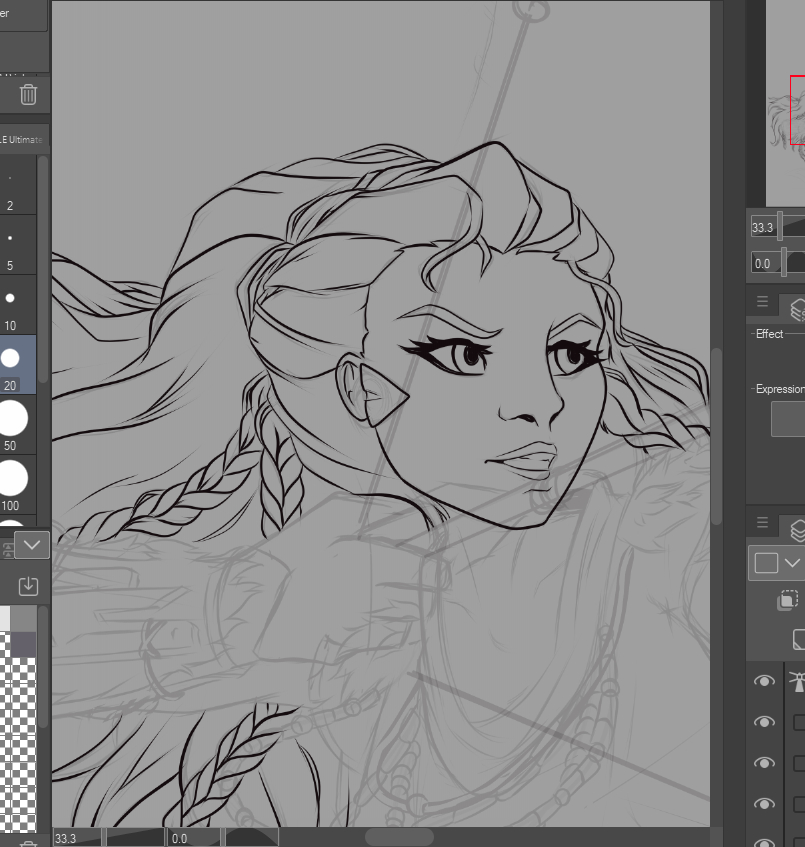Viewport: 805px width, 847px height.
Task: Select the brush size 5 preset
Action: 10,250
